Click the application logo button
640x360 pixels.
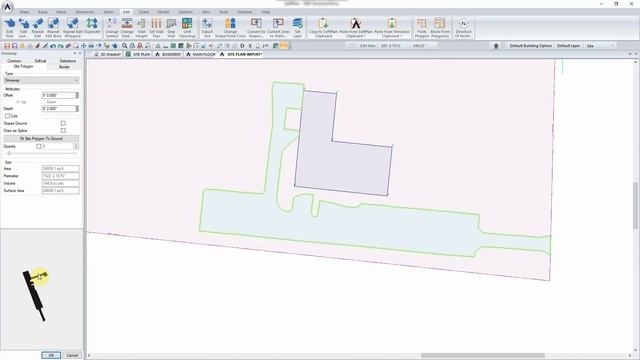tap(7, 6)
